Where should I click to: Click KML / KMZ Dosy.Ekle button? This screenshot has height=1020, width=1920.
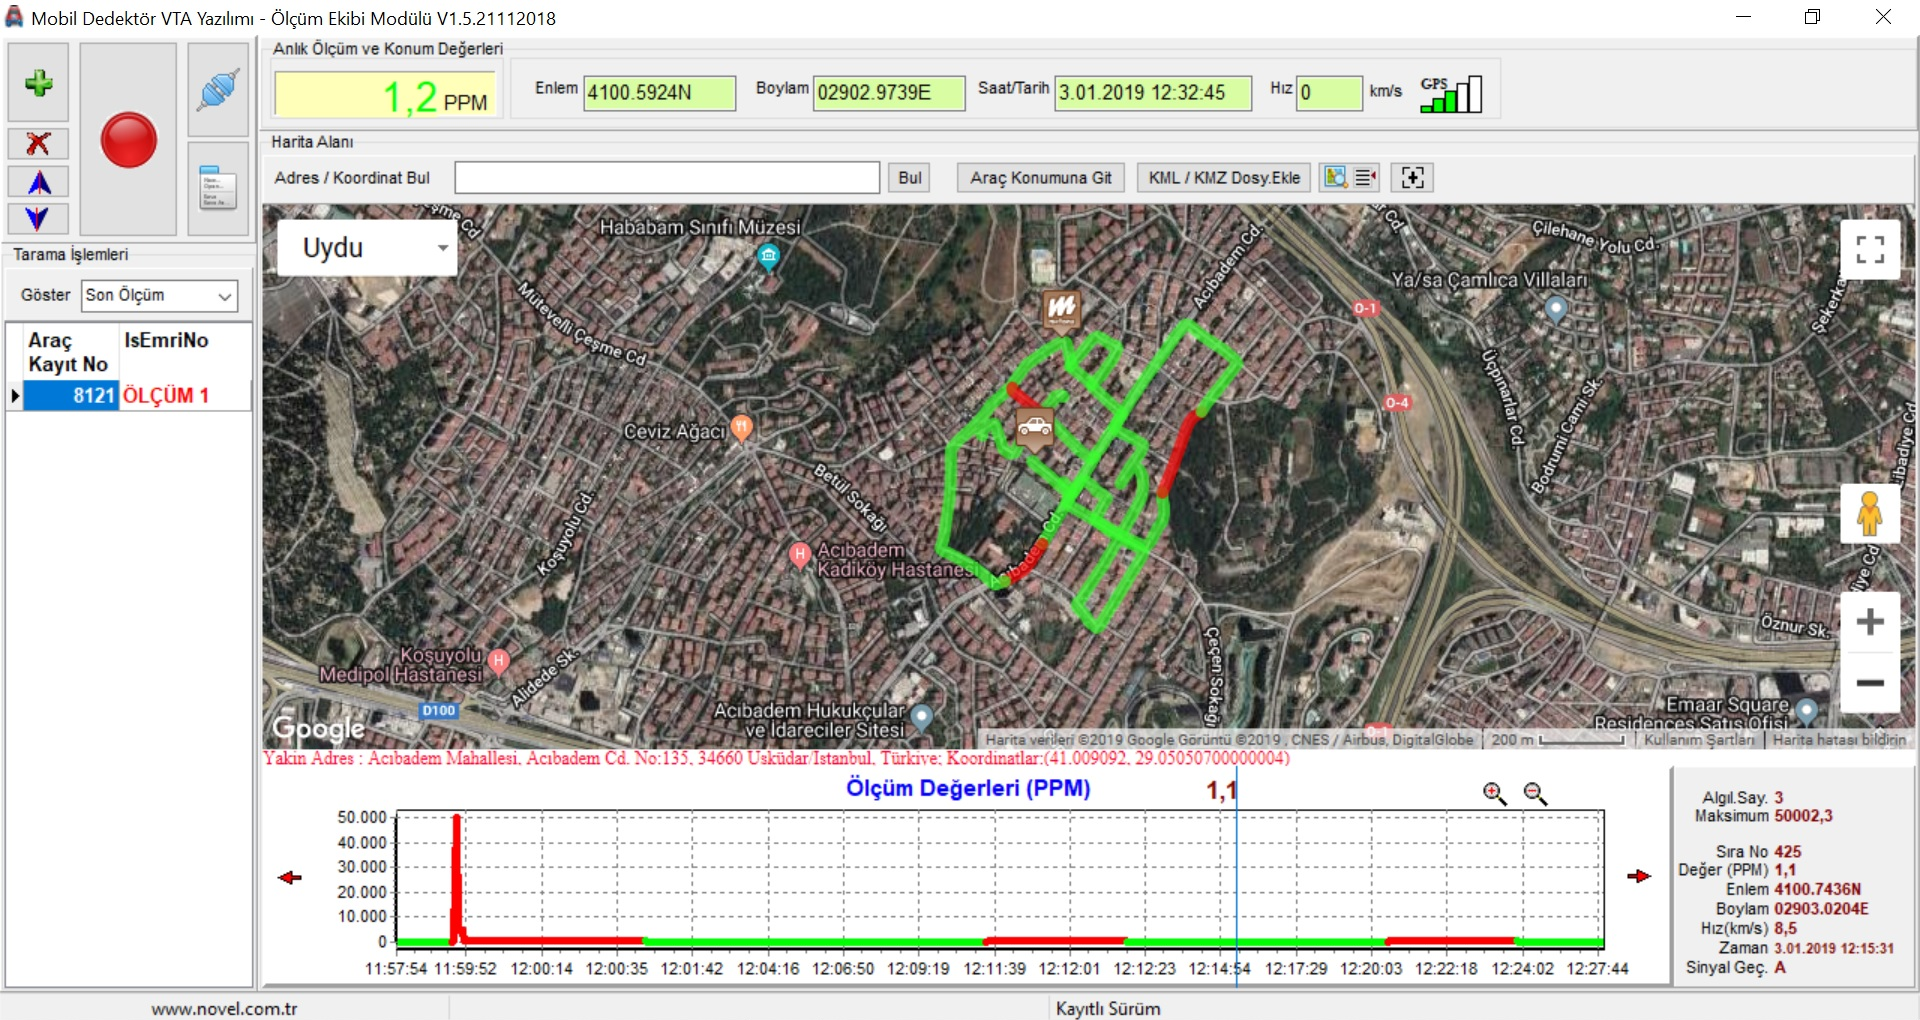click(1224, 177)
